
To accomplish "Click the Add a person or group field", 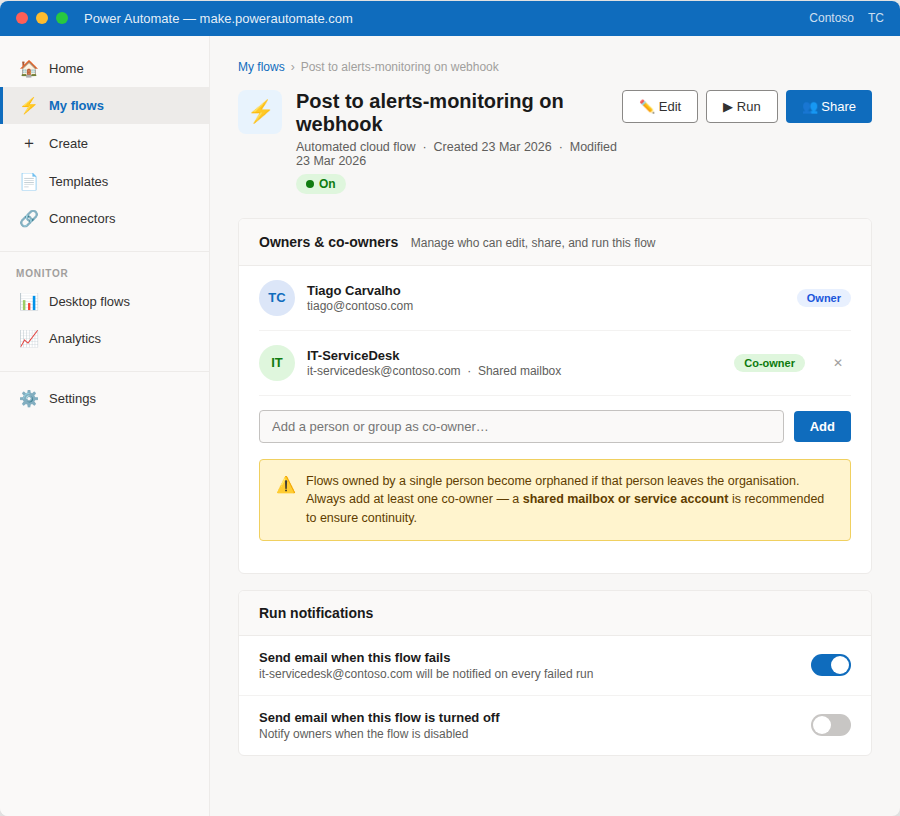I will coord(521,426).
